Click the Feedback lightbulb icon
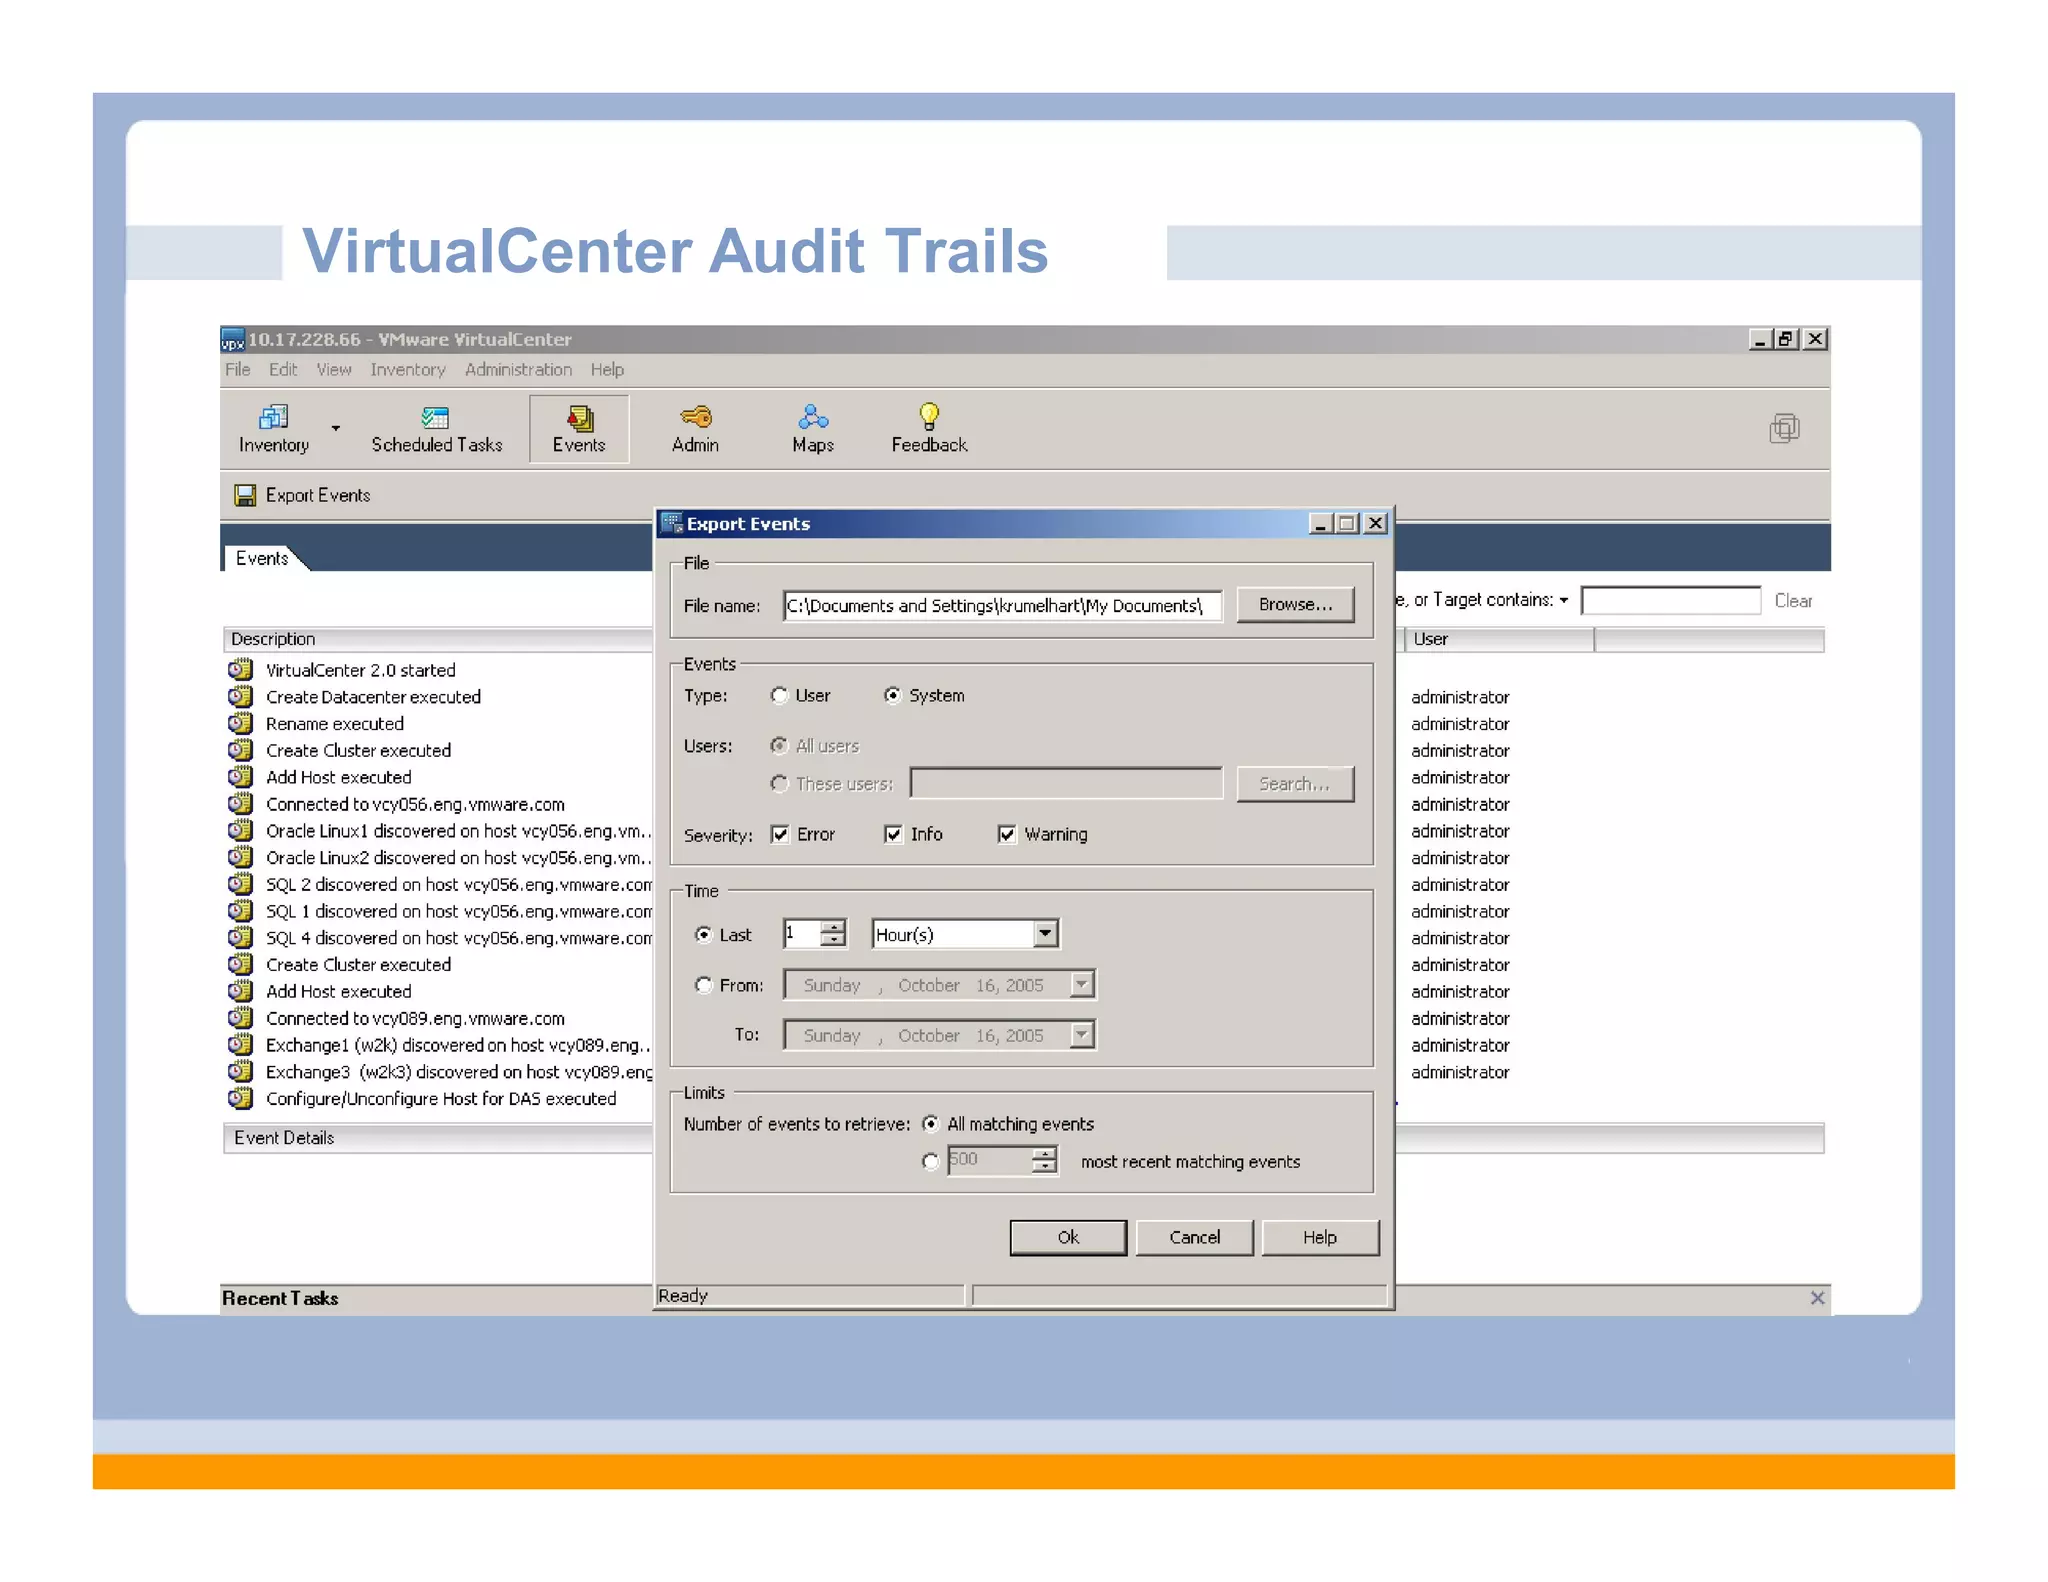2048x1582 pixels. coord(929,415)
